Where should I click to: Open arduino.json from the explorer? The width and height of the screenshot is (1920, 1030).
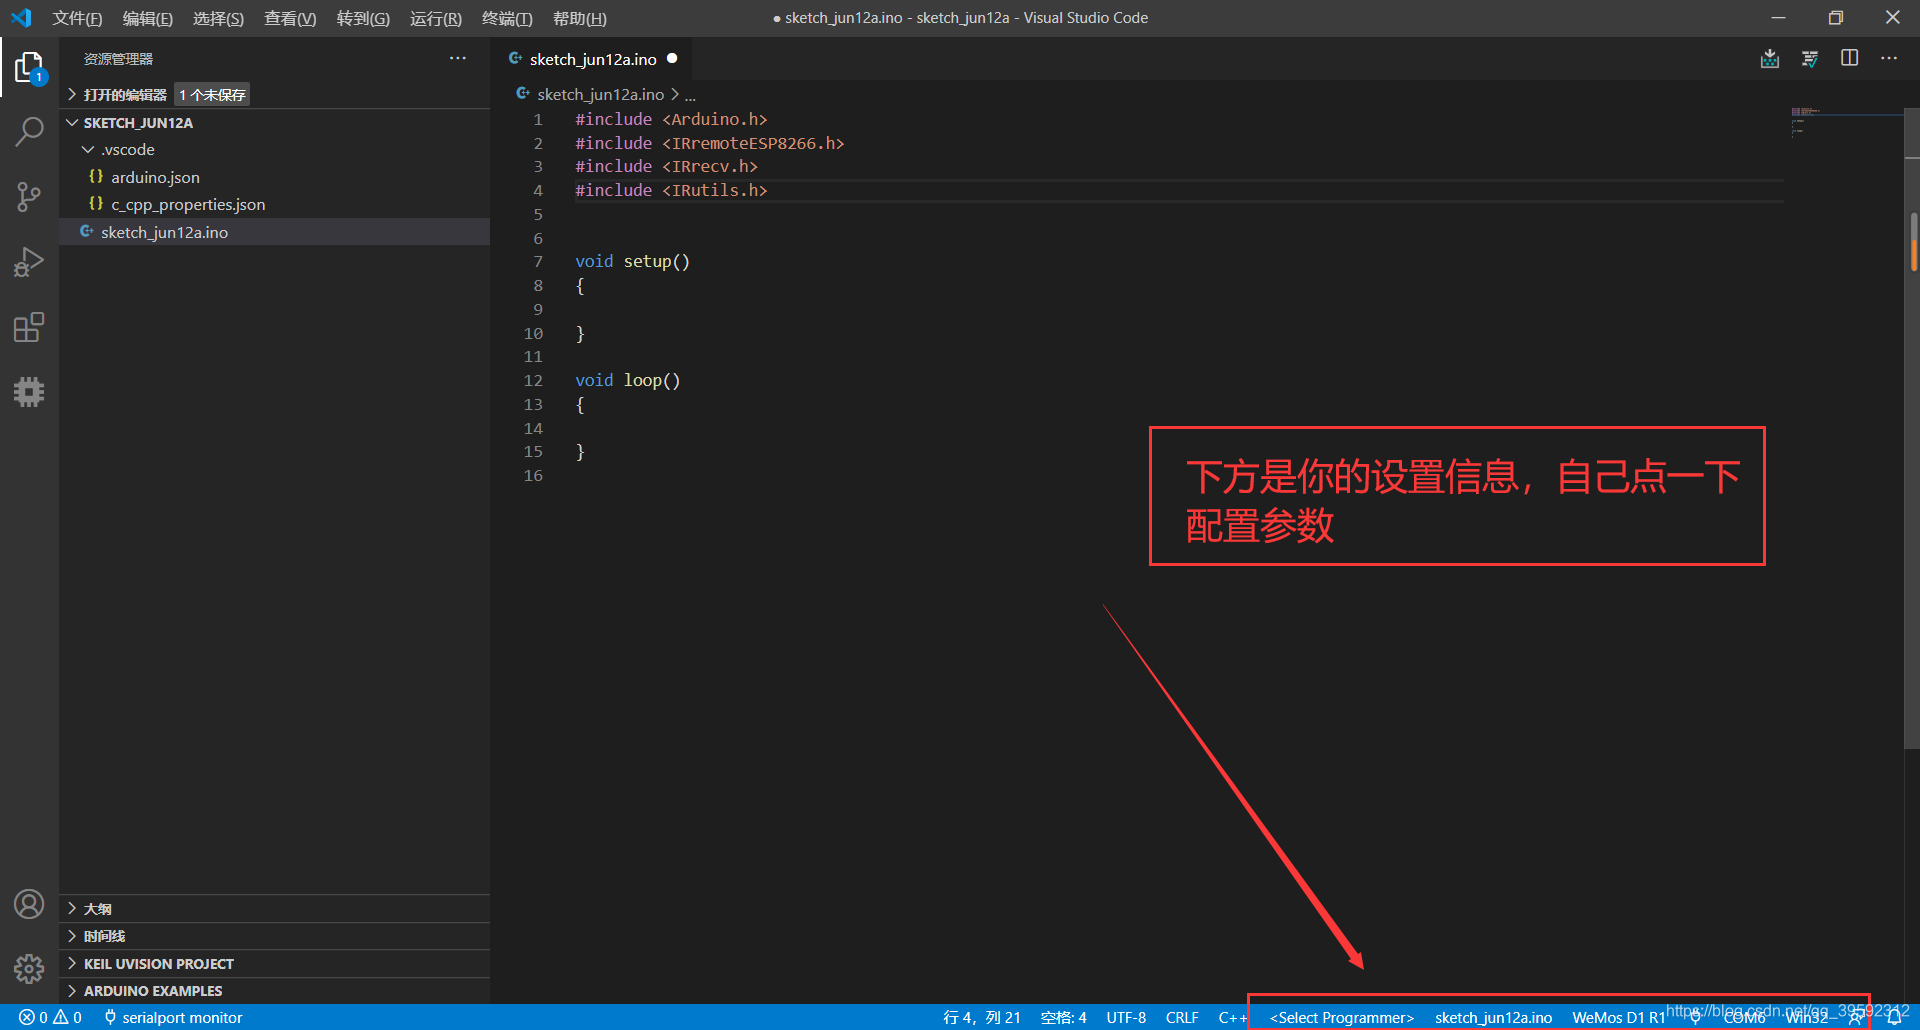pyautogui.click(x=155, y=177)
